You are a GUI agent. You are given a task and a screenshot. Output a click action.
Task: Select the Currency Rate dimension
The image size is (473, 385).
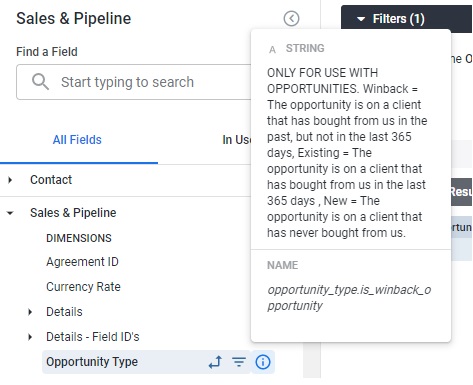(83, 287)
